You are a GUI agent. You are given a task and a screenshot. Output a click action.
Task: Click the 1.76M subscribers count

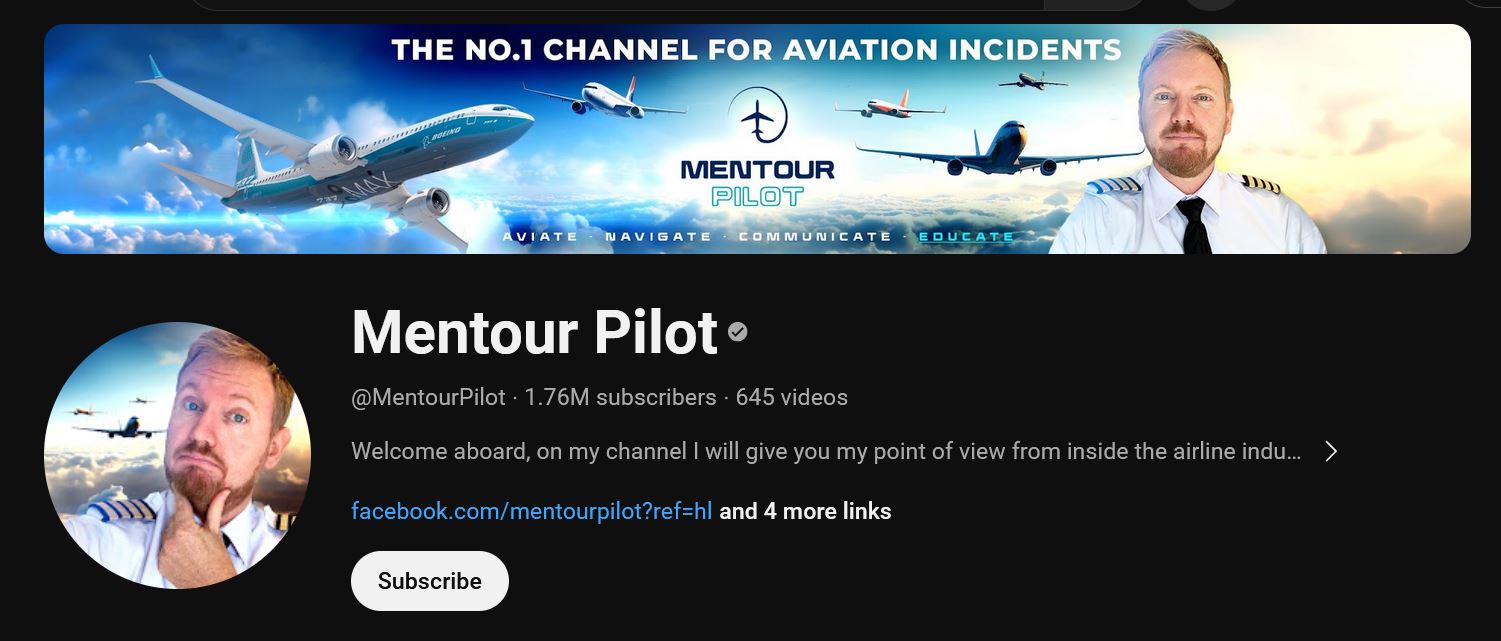[x=620, y=397]
